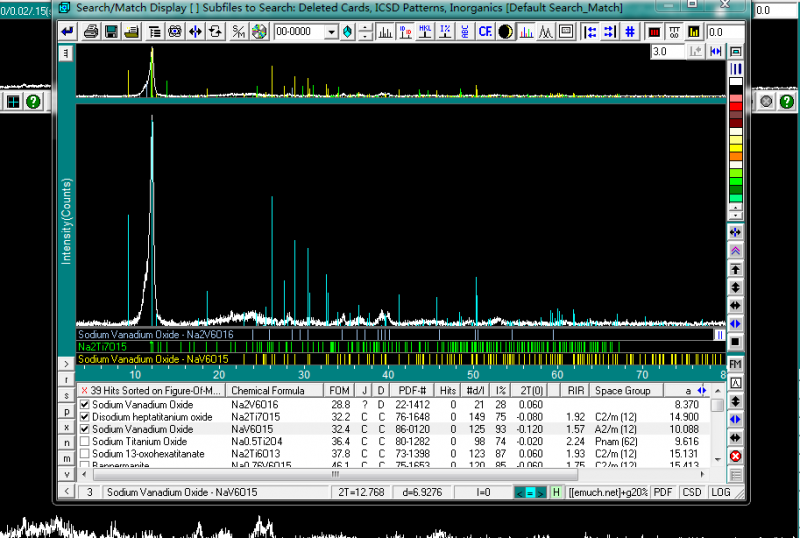Click the FM button on right sidebar

(x=736, y=364)
